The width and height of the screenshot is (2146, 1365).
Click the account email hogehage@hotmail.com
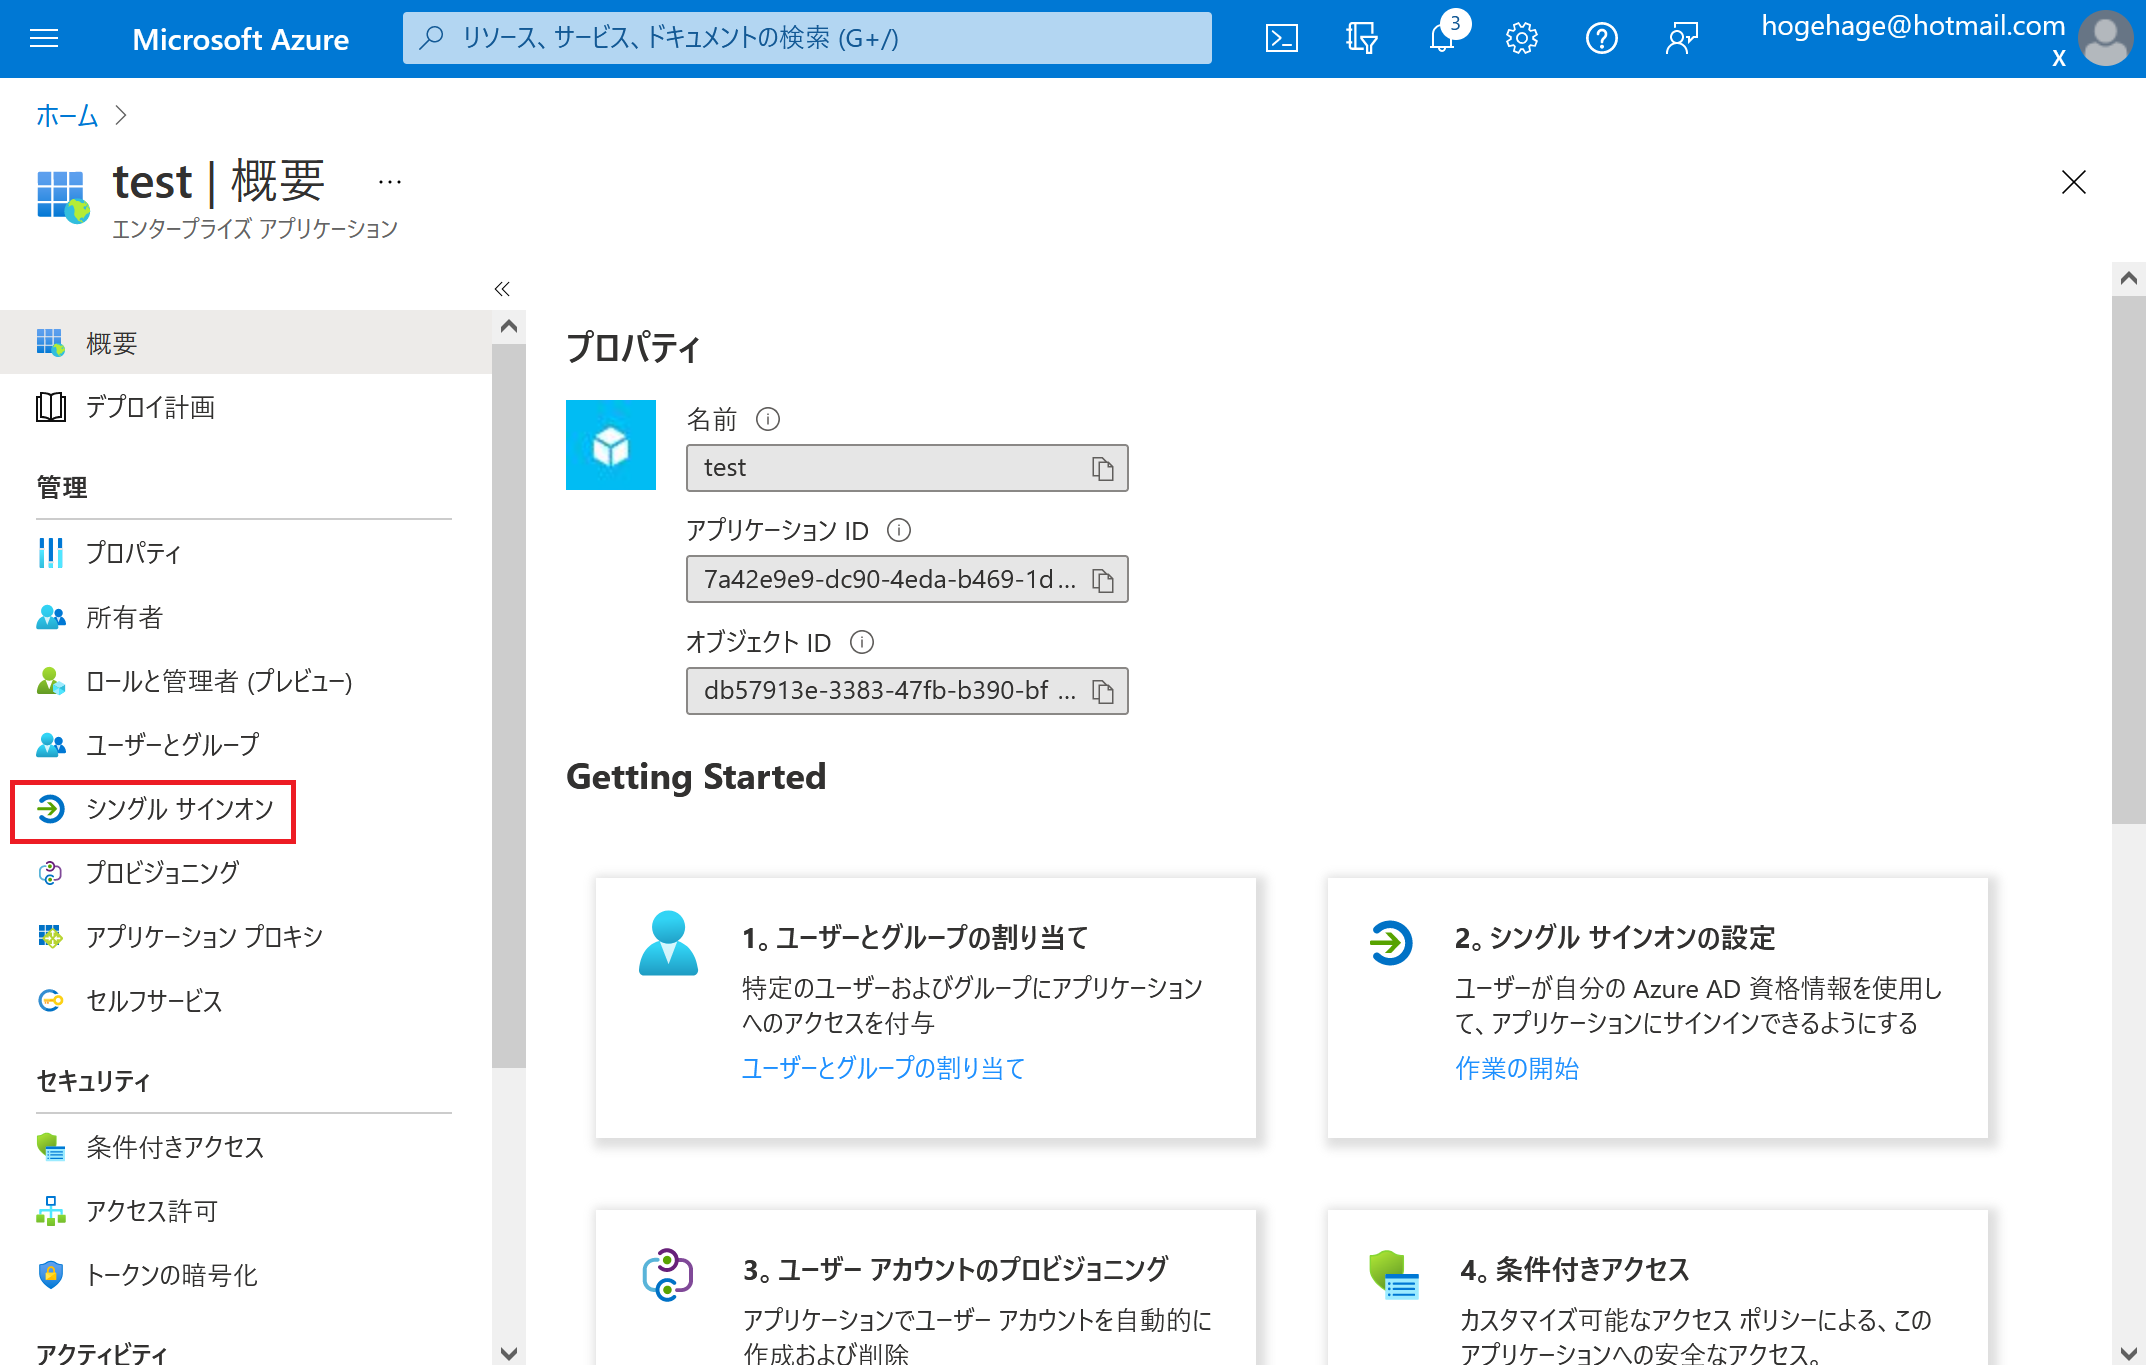tap(1913, 26)
